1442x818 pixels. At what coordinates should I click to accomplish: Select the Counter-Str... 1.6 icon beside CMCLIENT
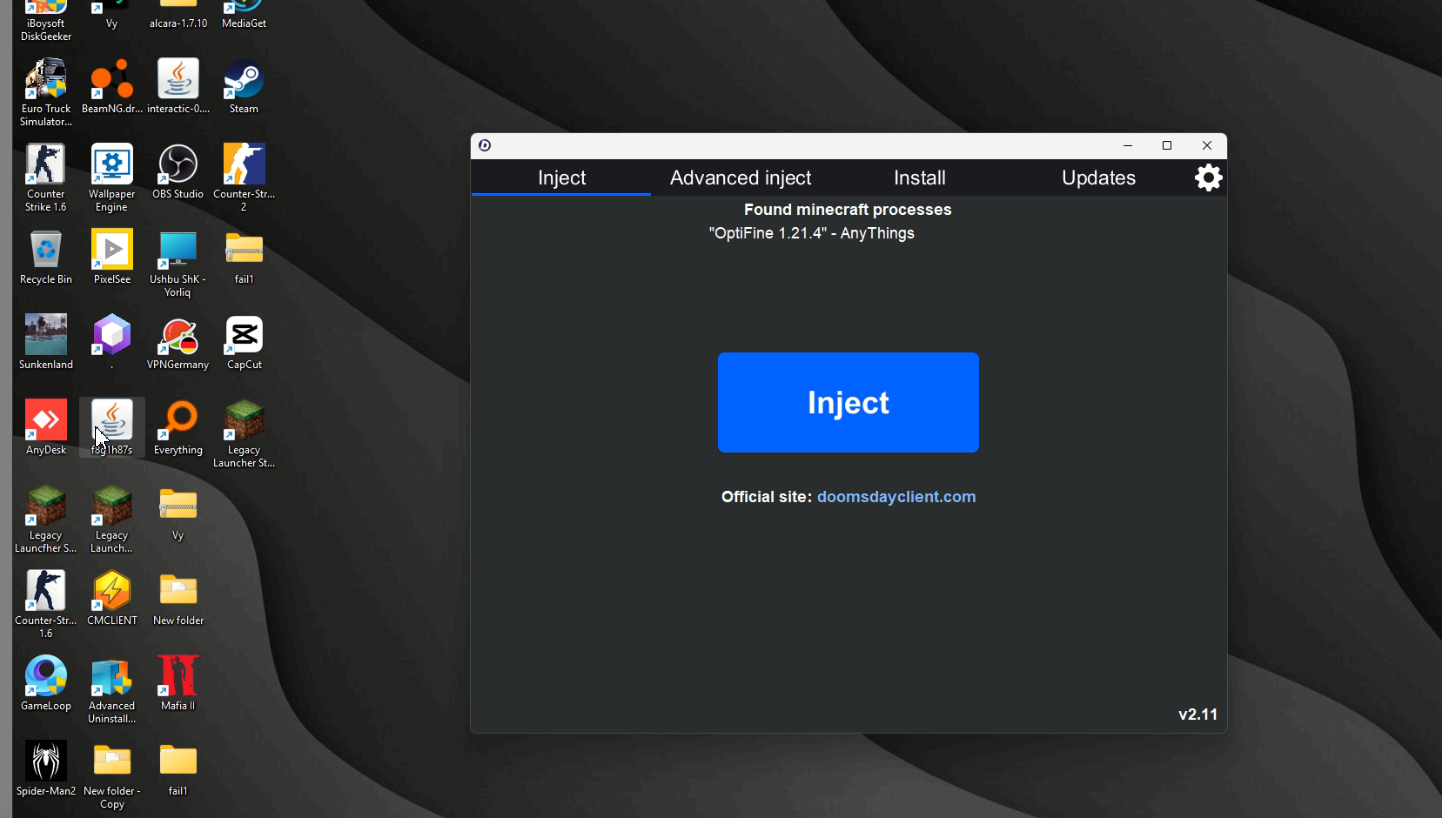pyautogui.click(x=46, y=604)
